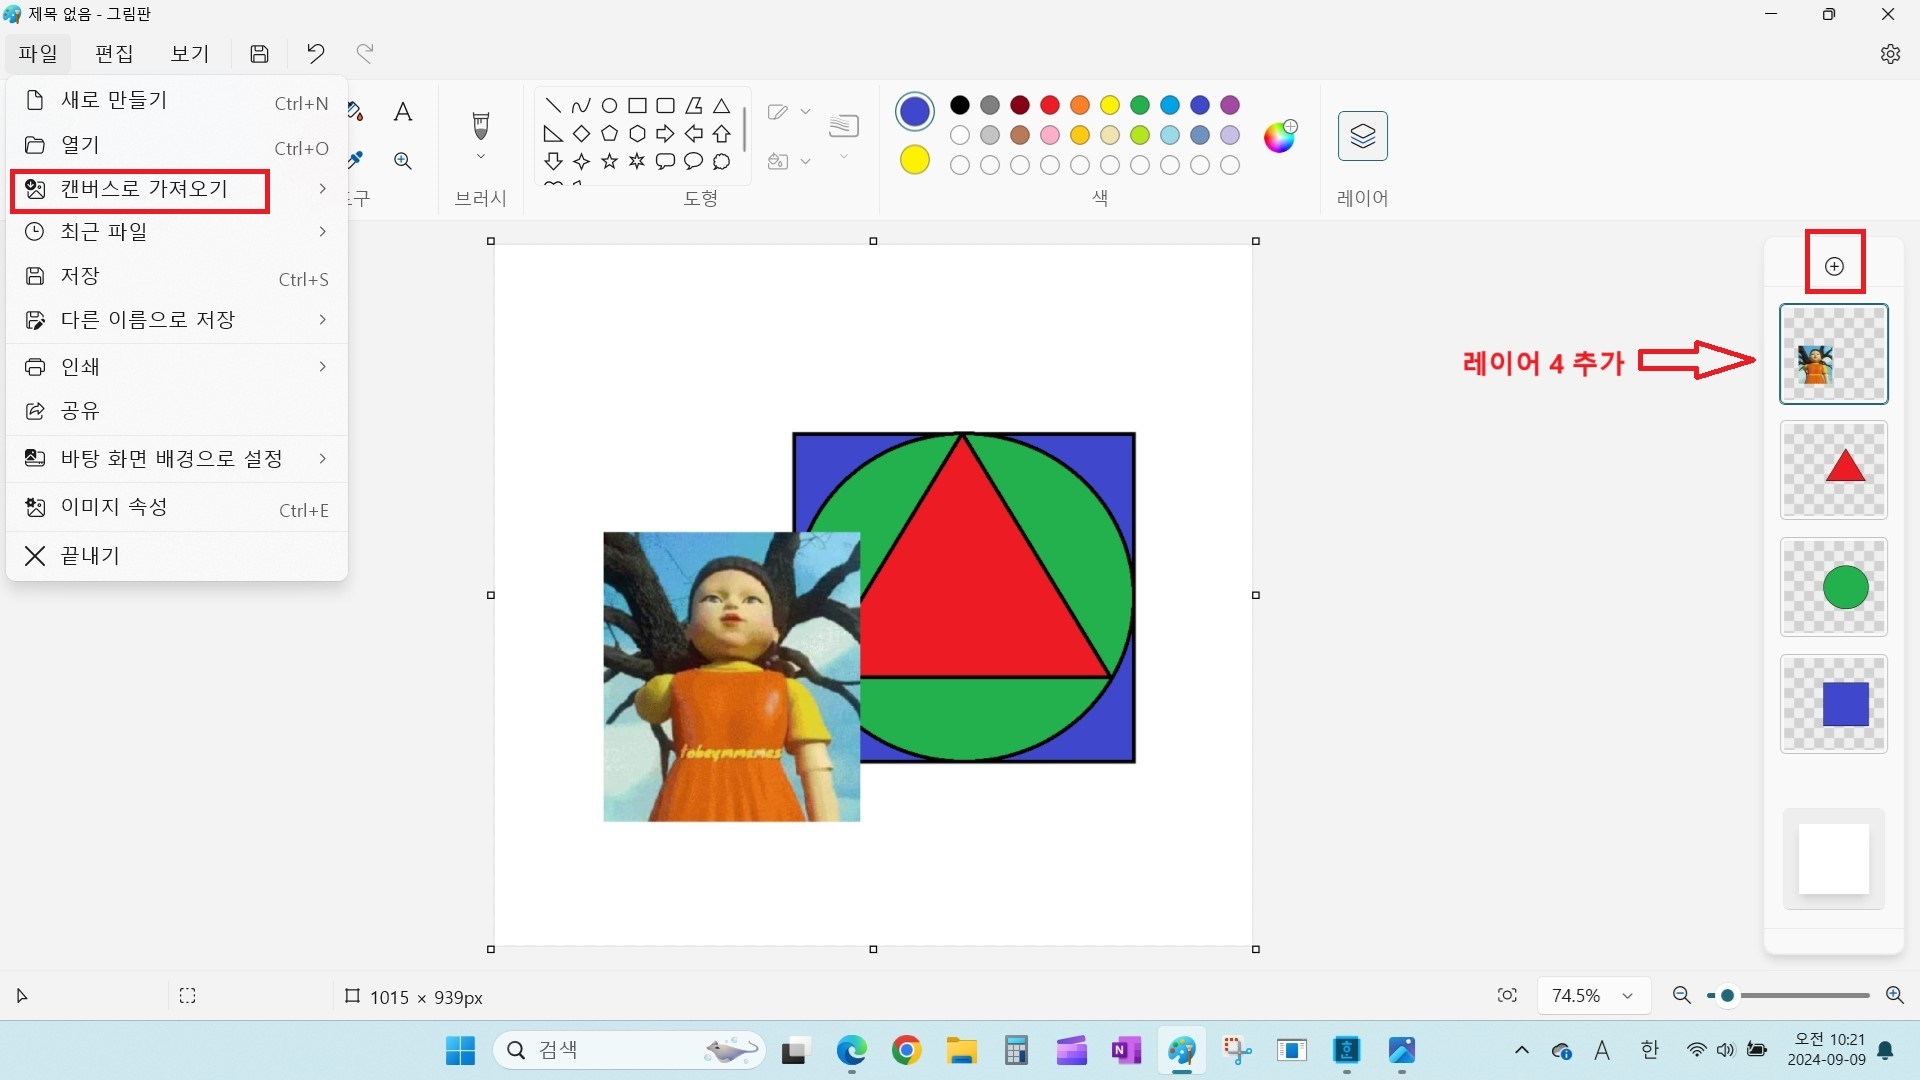Choose the Rounded rectangle shape
The width and height of the screenshot is (1920, 1080).
coord(665,105)
